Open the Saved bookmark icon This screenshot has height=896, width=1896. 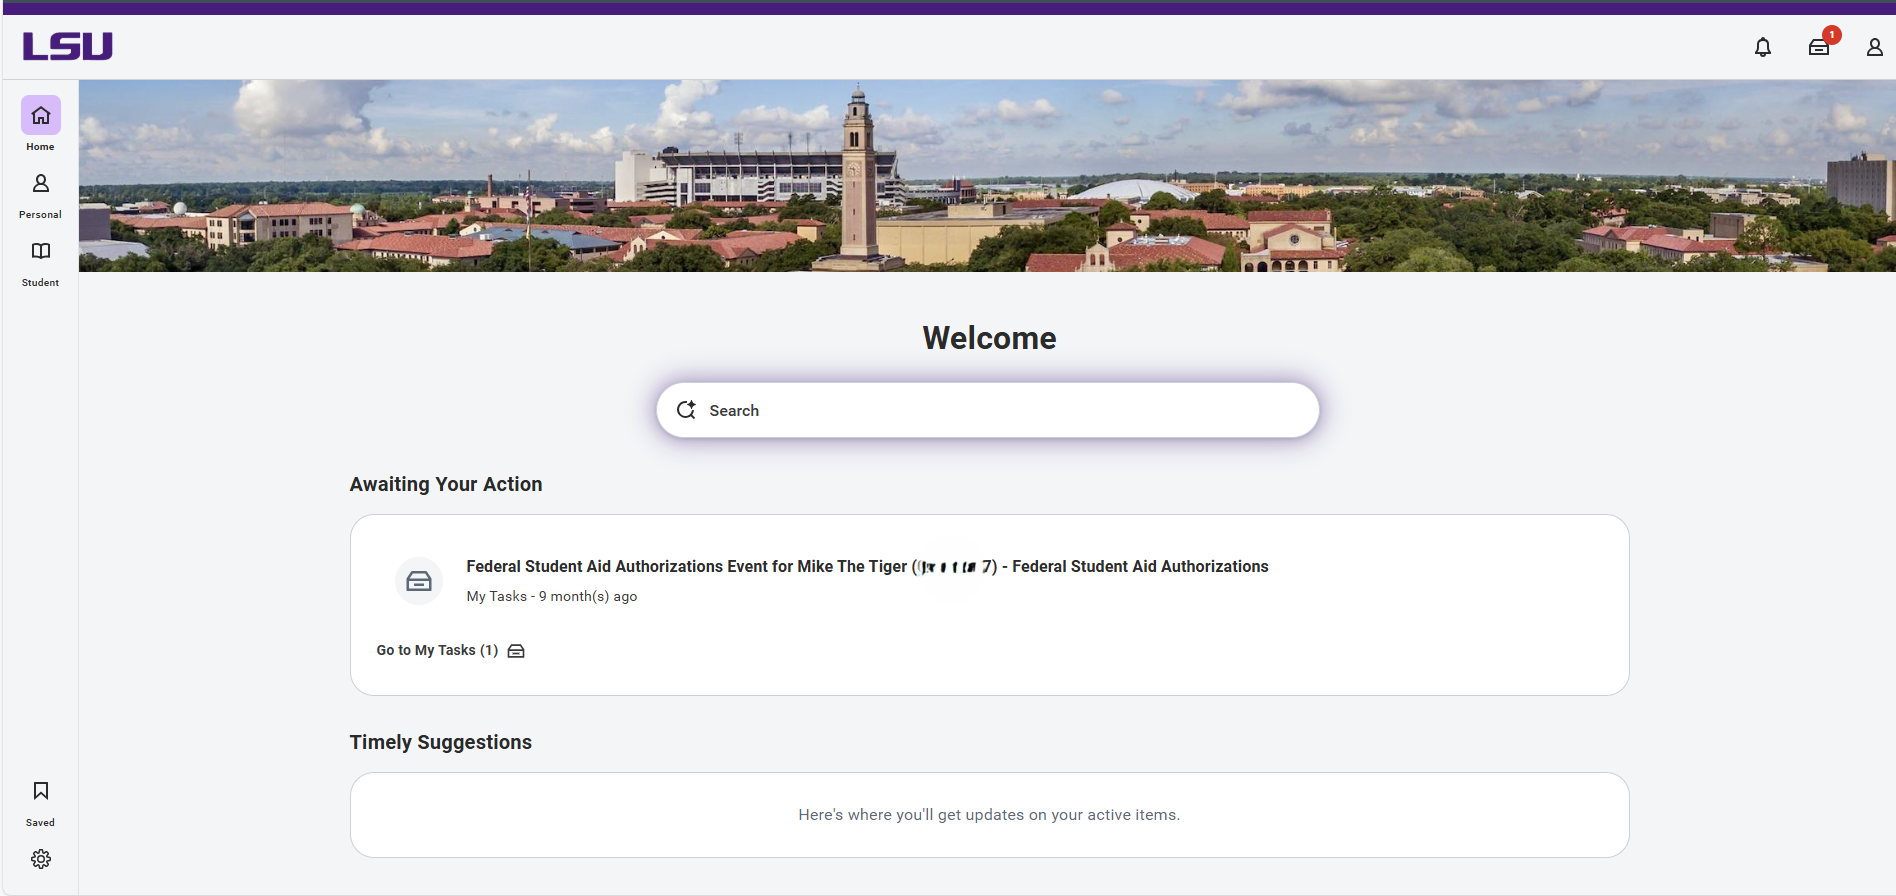click(x=41, y=792)
